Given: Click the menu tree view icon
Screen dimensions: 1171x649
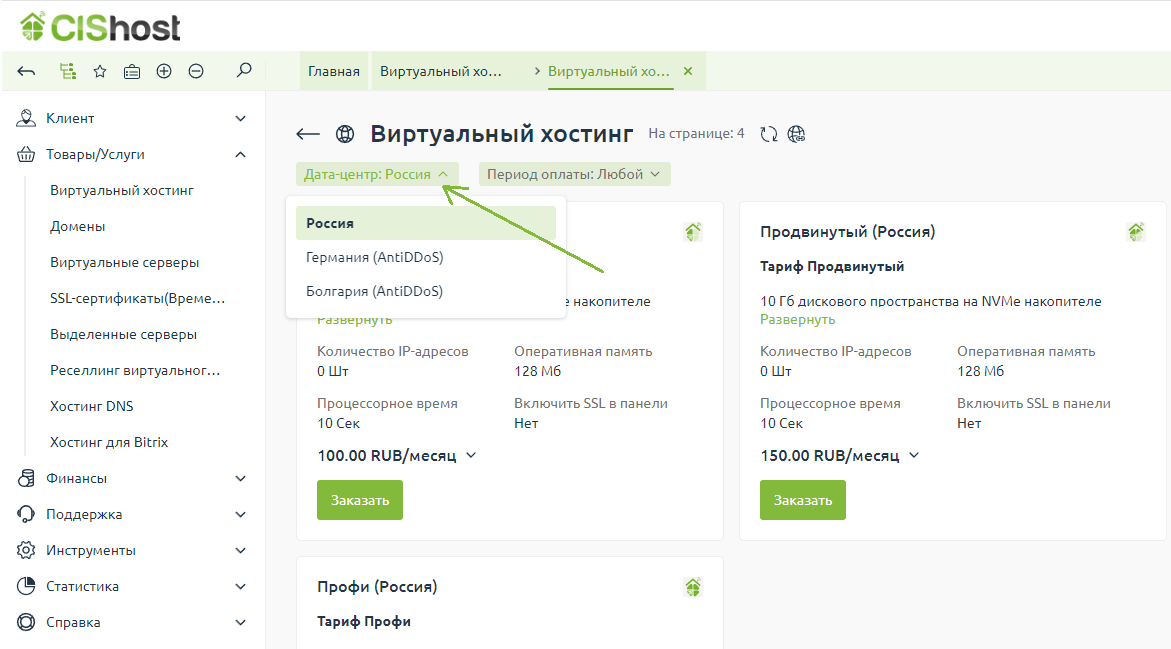Looking at the screenshot, I should click(x=68, y=71).
